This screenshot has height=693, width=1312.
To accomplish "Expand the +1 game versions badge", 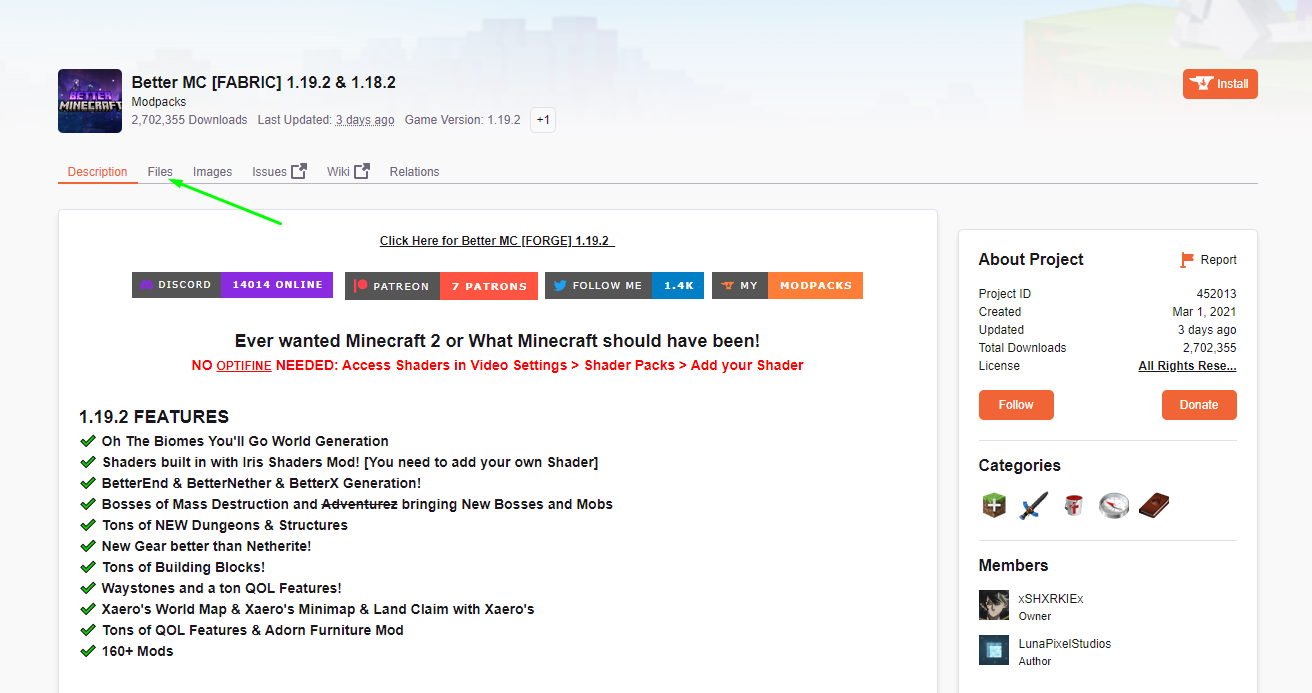I will pyautogui.click(x=543, y=119).
